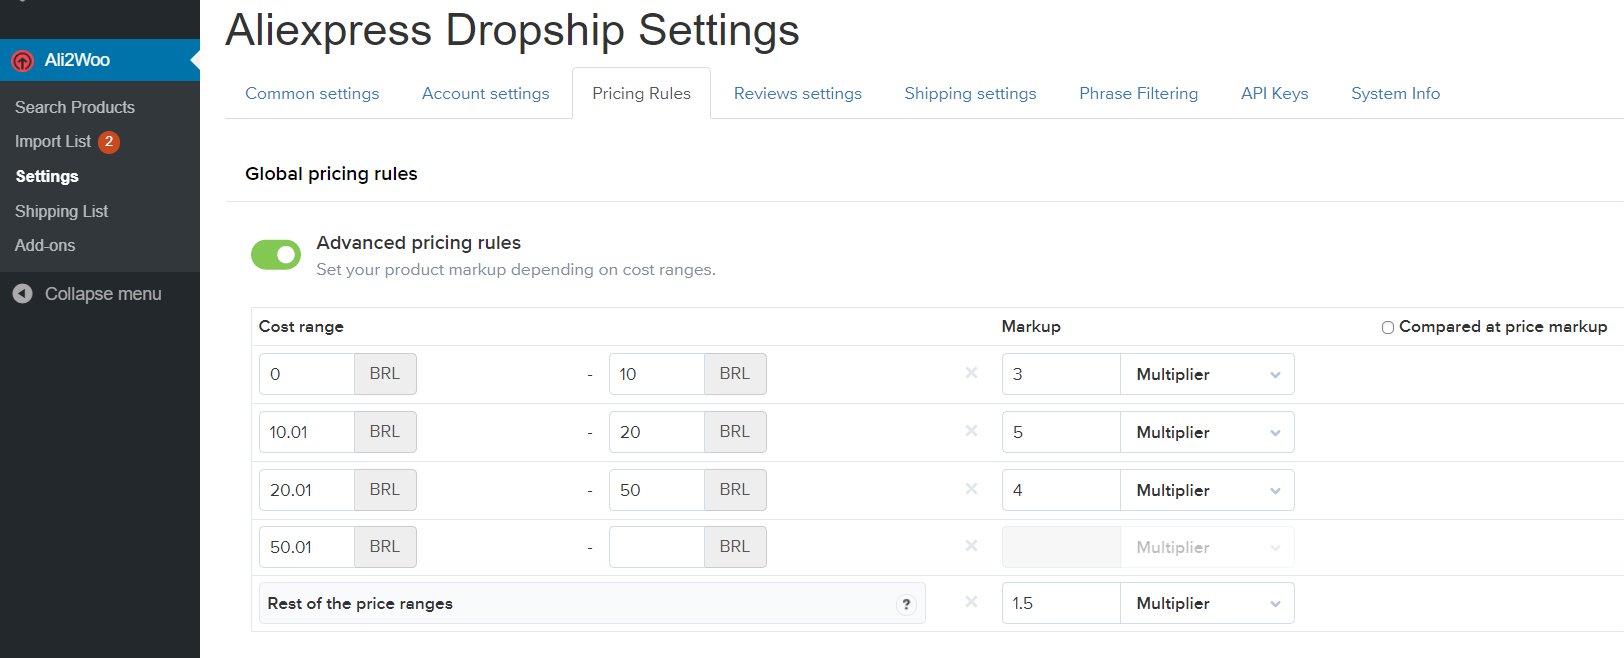Enable Compared at price markup checkbox
The image size is (1624, 658).
pyautogui.click(x=1388, y=327)
